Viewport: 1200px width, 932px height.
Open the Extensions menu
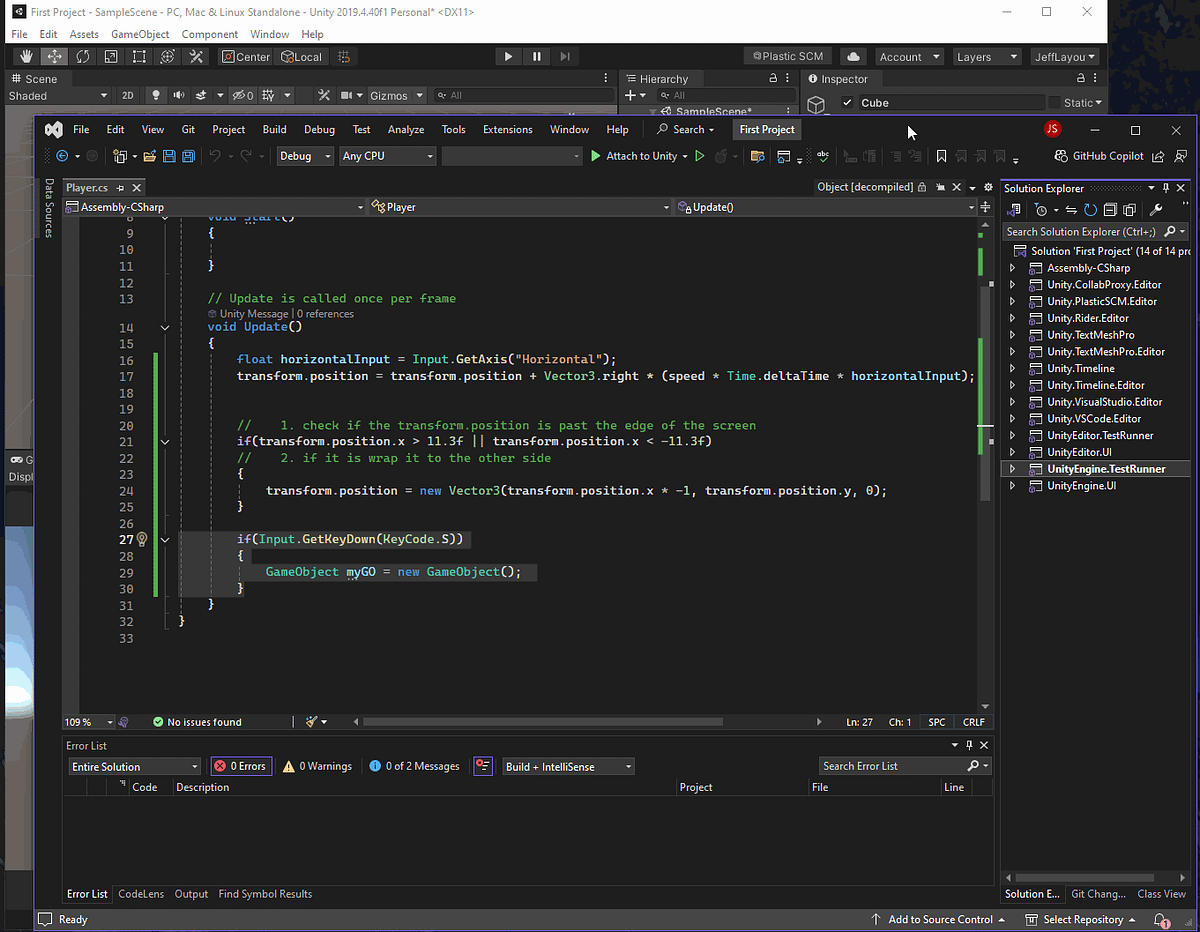(x=507, y=129)
